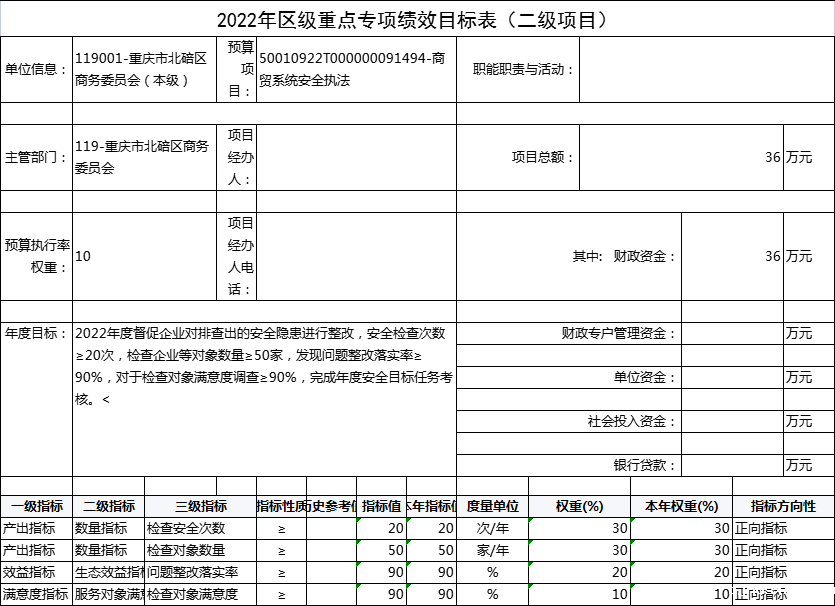Screen dimensions: 835x606
Task: Click the 检查安全次数 cell
Action: tap(201, 528)
